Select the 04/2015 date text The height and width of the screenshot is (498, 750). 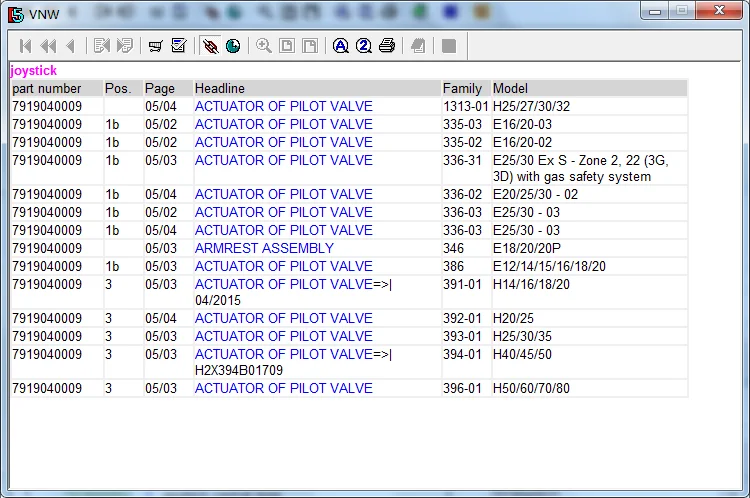pyautogui.click(x=218, y=300)
